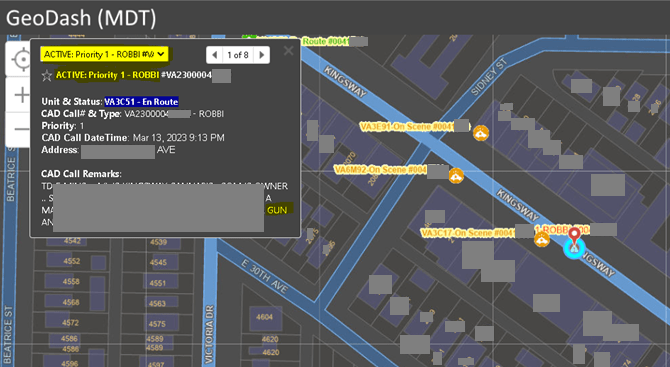Click the locate-me crosshair map button

tap(21, 59)
